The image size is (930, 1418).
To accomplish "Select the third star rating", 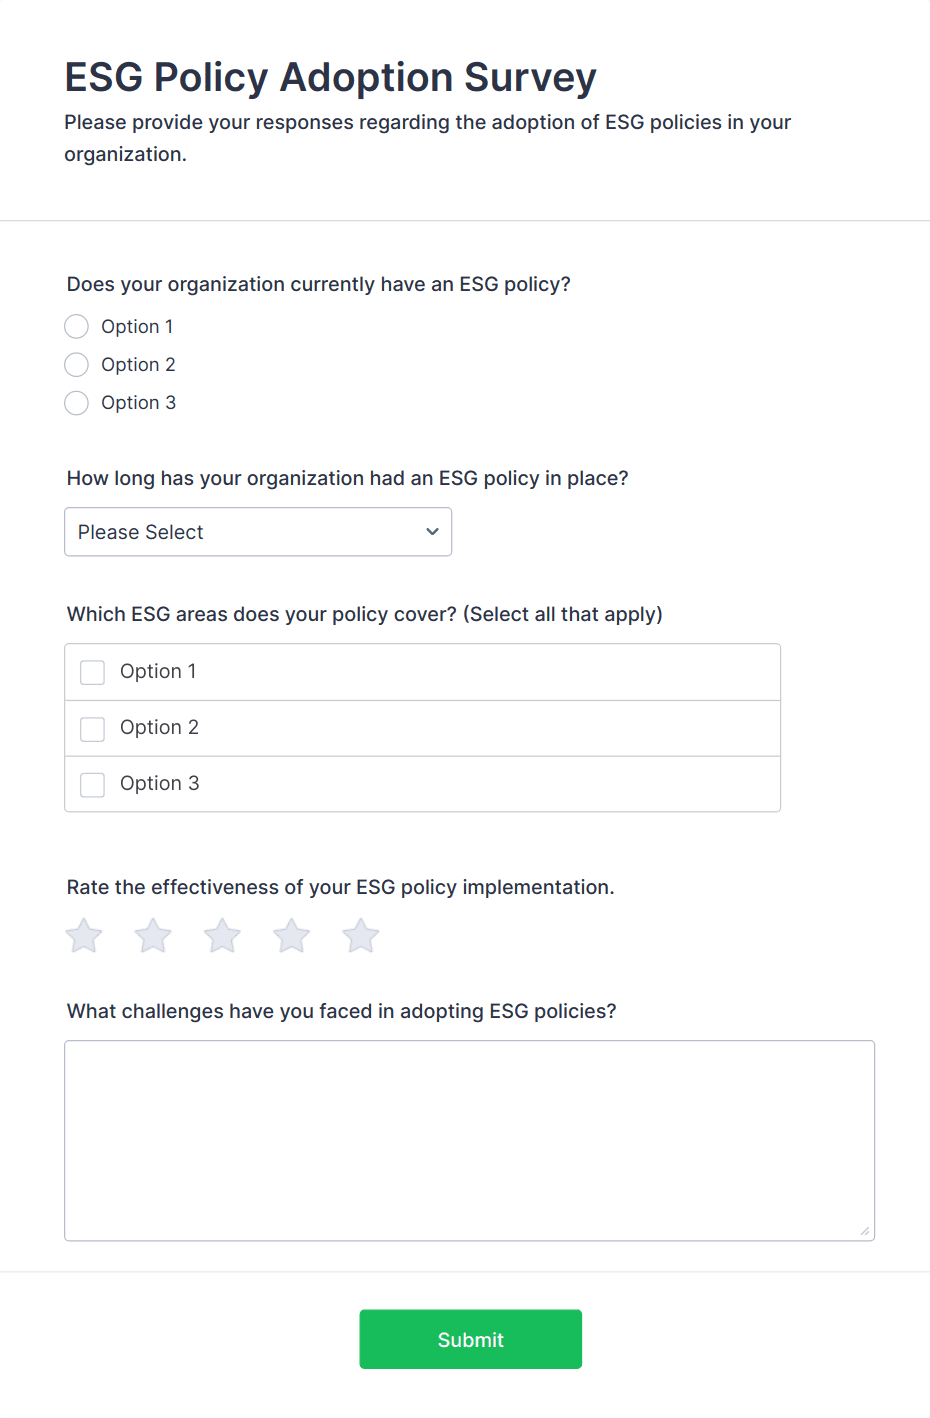I will [222, 937].
